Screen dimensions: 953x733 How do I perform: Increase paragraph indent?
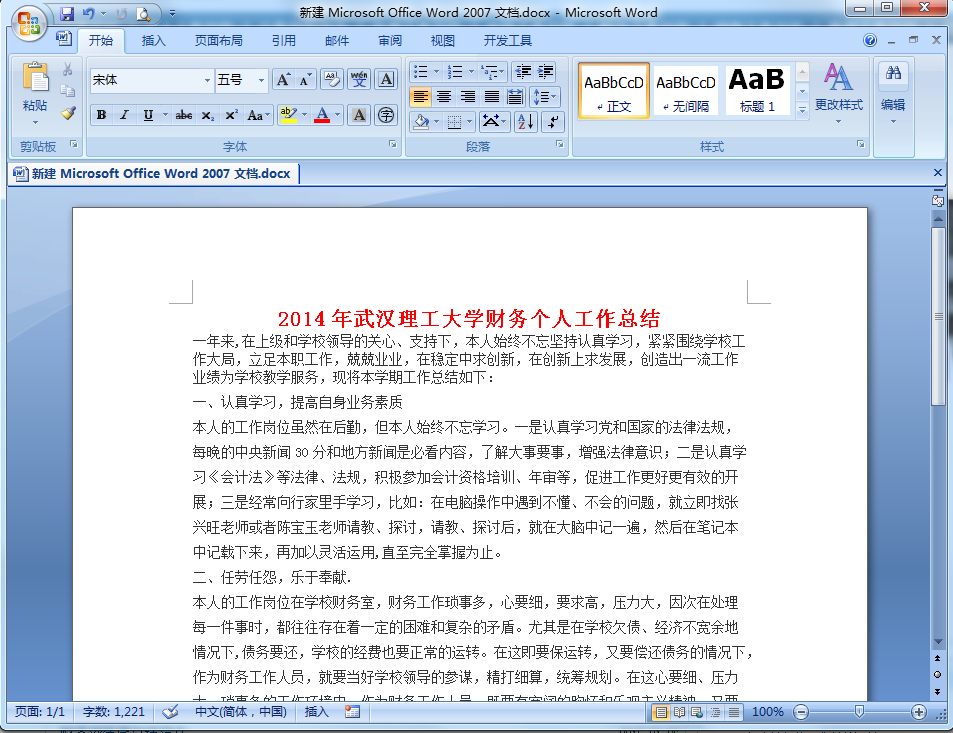545,72
